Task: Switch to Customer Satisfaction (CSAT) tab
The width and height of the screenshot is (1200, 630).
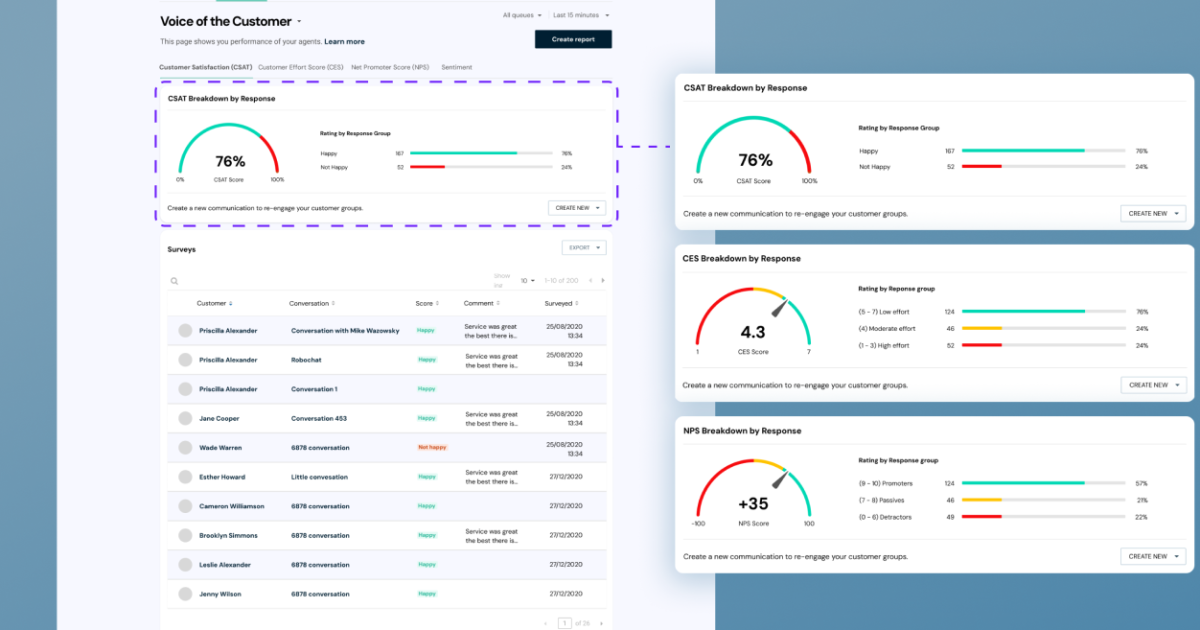Action: pyautogui.click(x=206, y=67)
